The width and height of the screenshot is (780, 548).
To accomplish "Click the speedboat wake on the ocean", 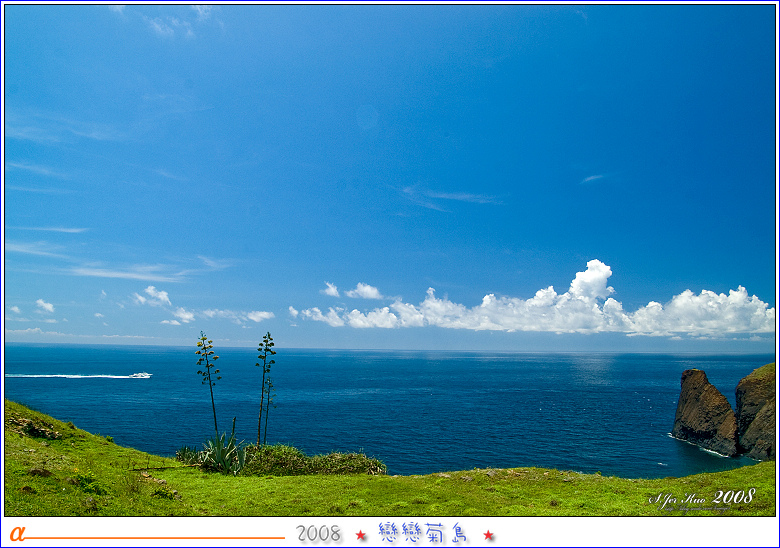I will coord(80,376).
